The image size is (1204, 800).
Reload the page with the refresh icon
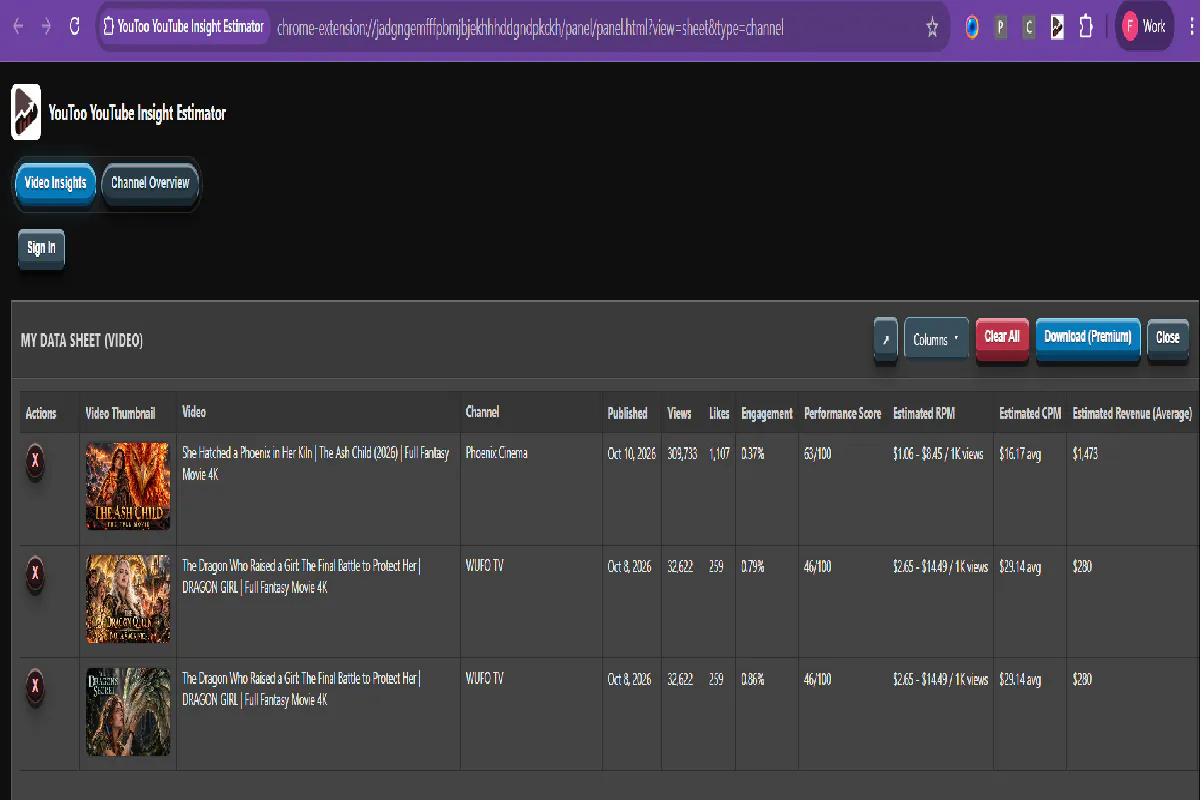coord(74,27)
